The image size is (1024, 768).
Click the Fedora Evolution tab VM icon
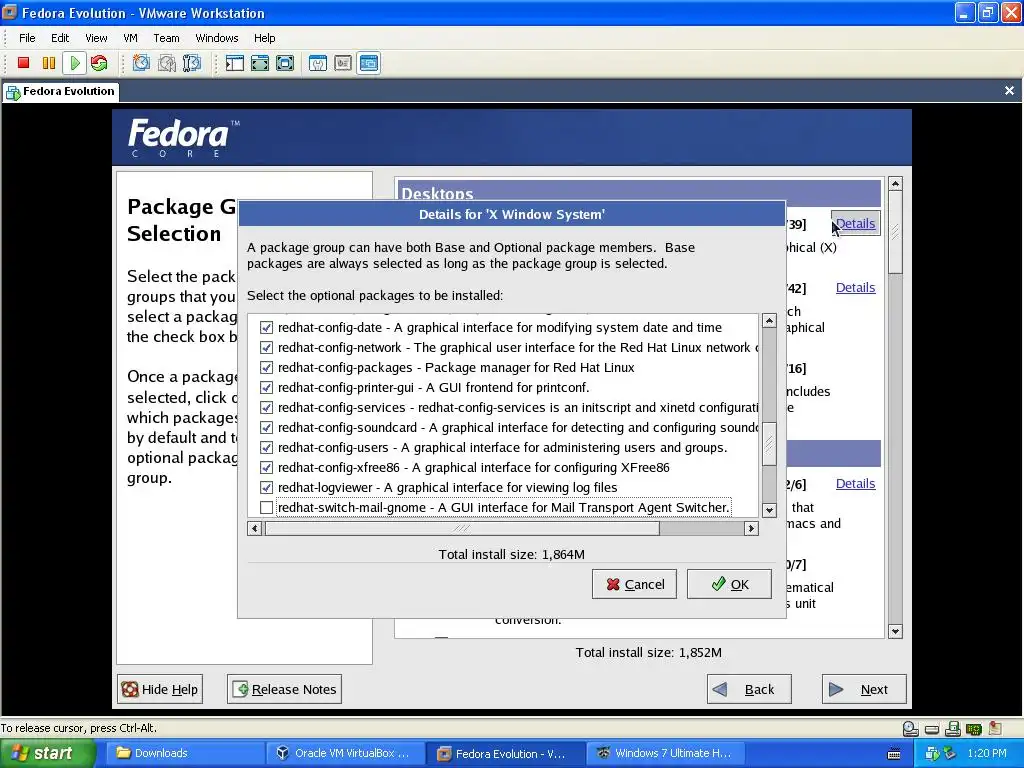(x=13, y=92)
